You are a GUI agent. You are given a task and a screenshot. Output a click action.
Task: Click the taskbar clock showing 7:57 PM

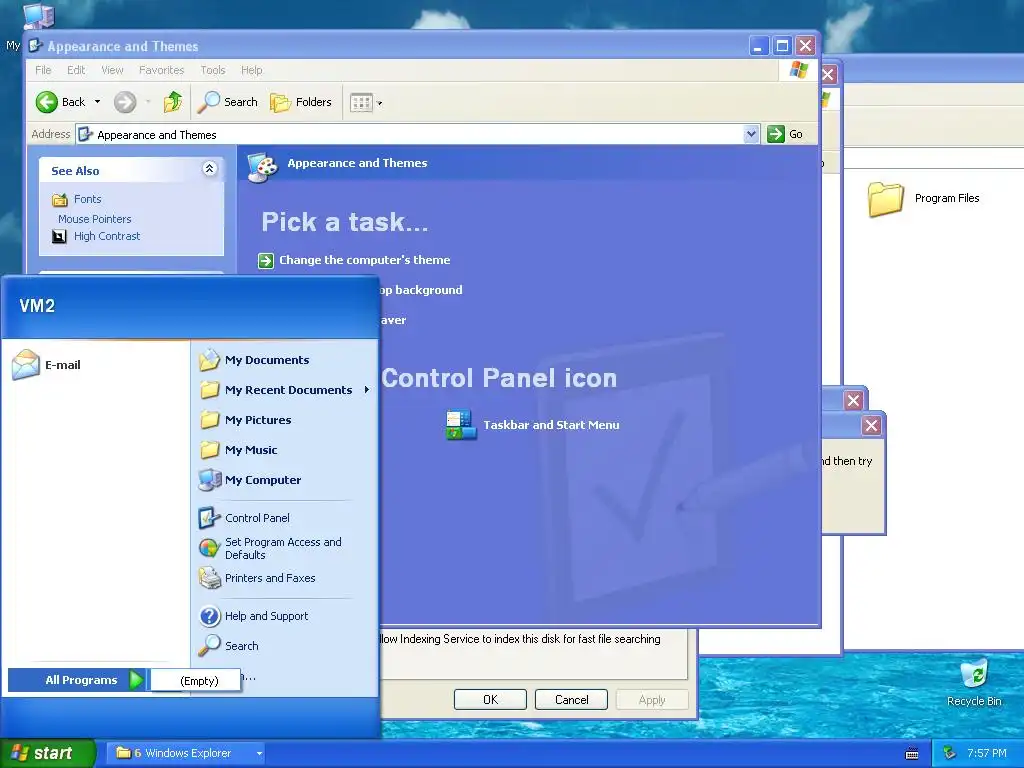click(x=987, y=753)
